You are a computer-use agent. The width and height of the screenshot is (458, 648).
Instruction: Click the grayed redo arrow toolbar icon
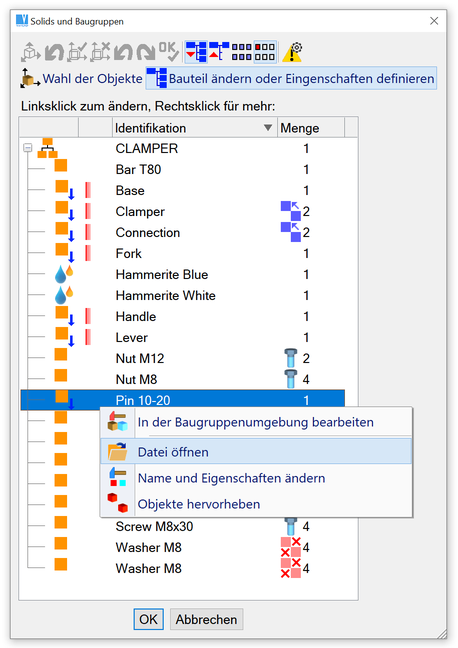coord(146,52)
